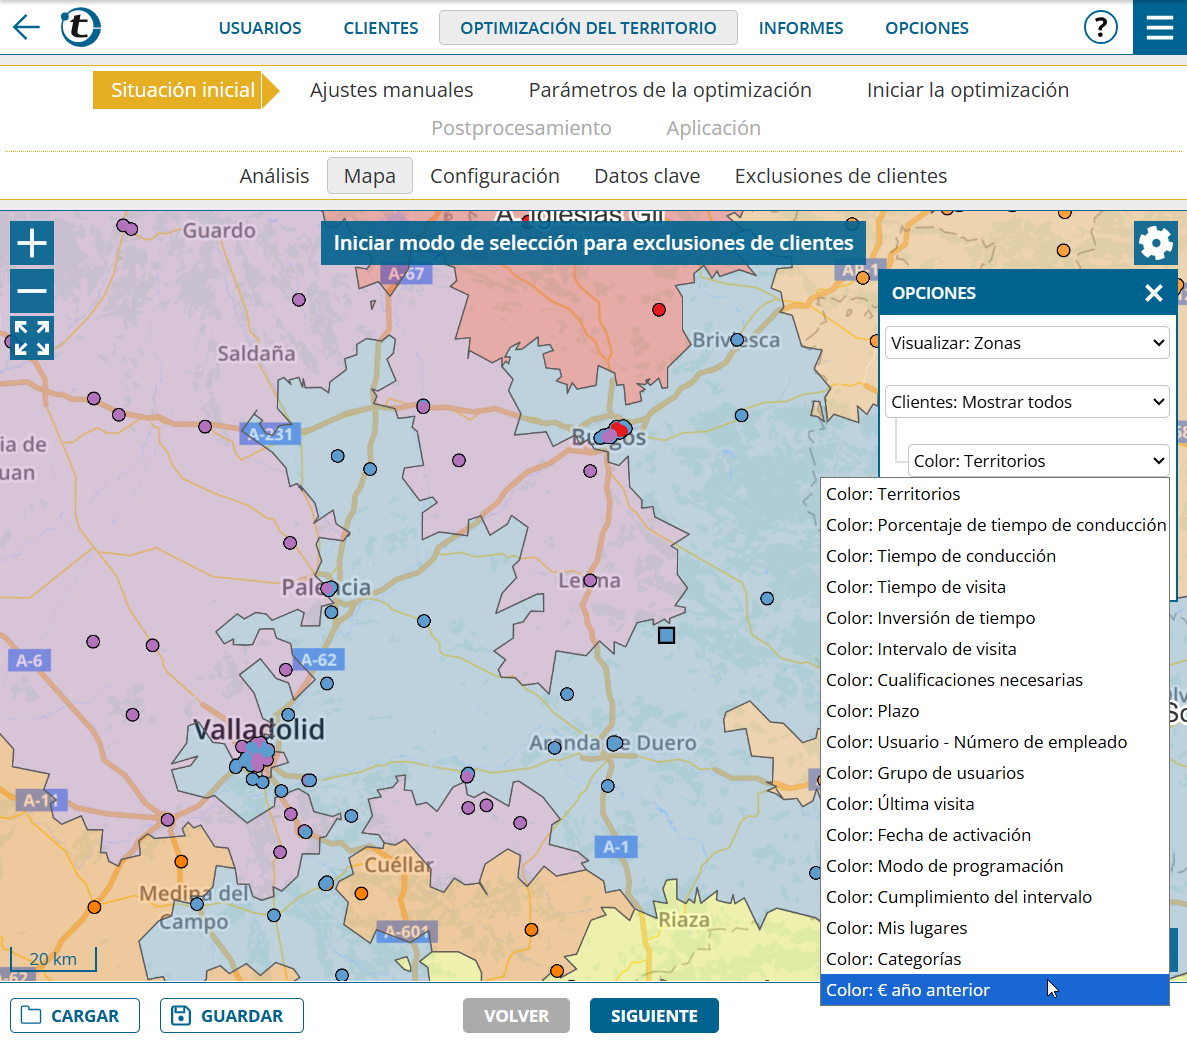Zoom out of the map
The height and width of the screenshot is (1048, 1187).
click(x=32, y=292)
